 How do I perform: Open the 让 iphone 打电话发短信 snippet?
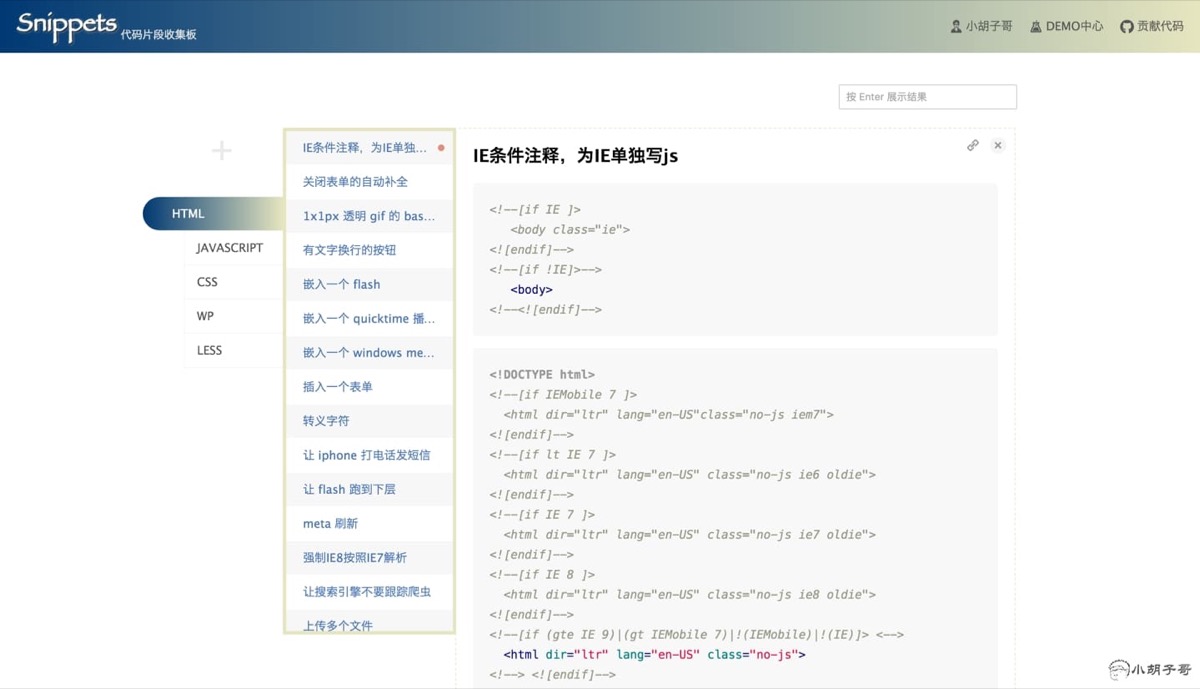click(x=366, y=455)
